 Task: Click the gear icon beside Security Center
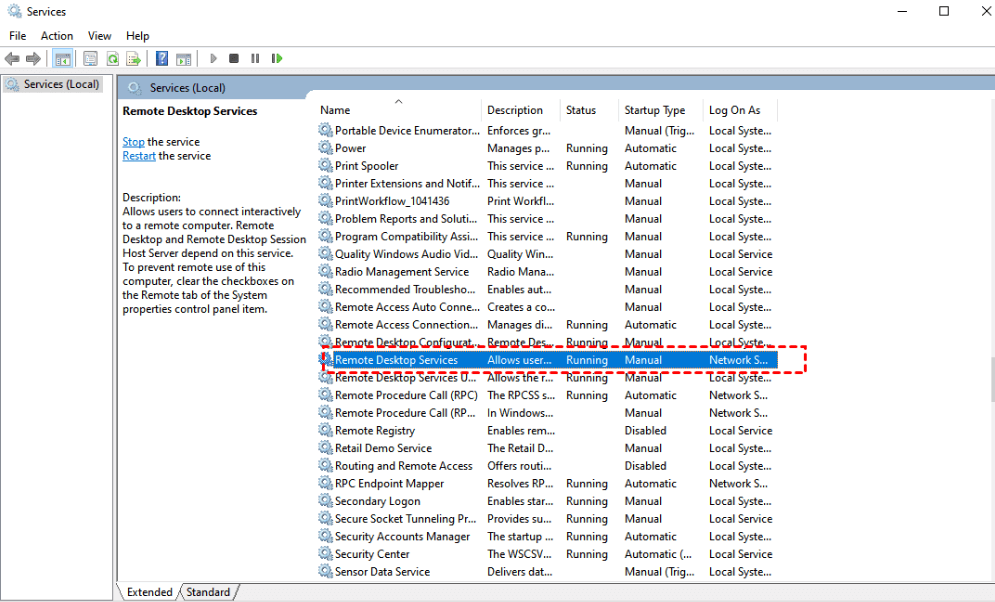326,554
